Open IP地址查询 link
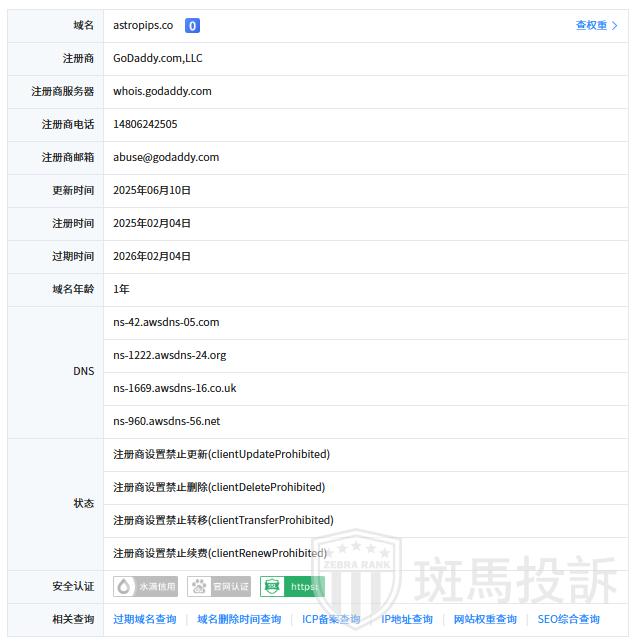 tap(407, 620)
